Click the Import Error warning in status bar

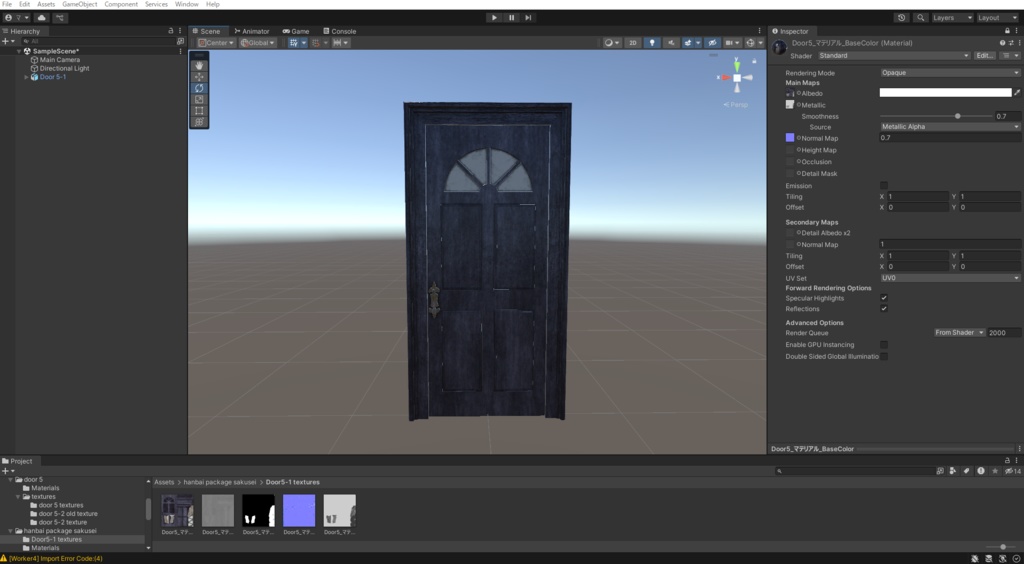coord(52,559)
